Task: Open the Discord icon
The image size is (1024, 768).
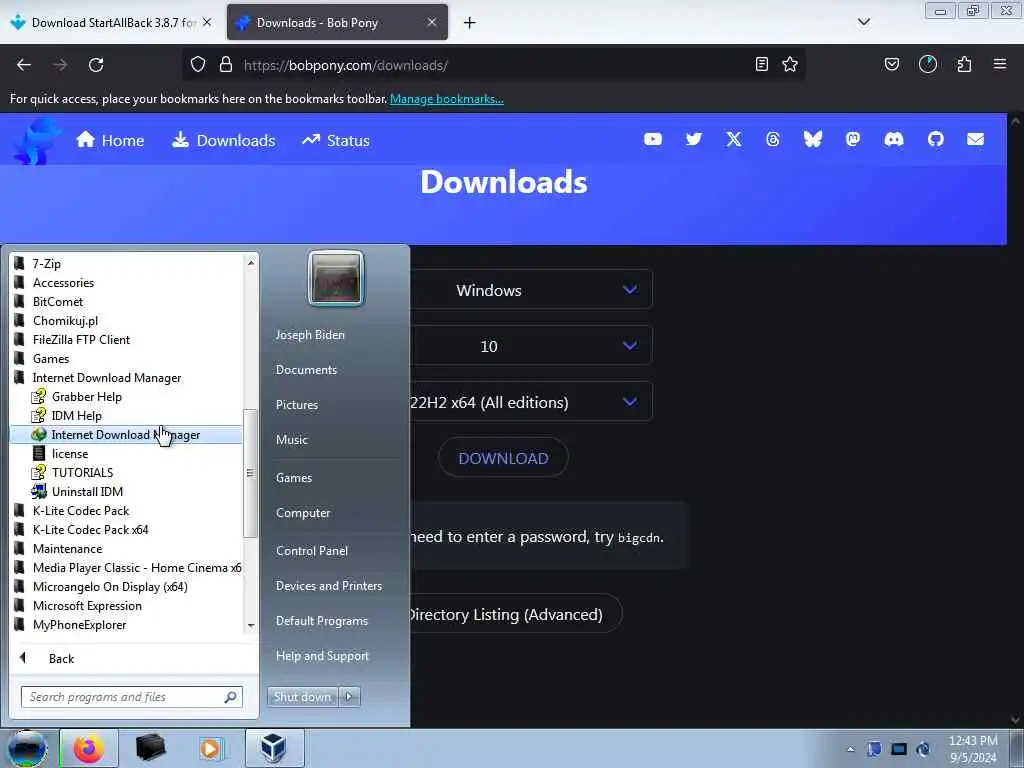Action: [893, 139]
